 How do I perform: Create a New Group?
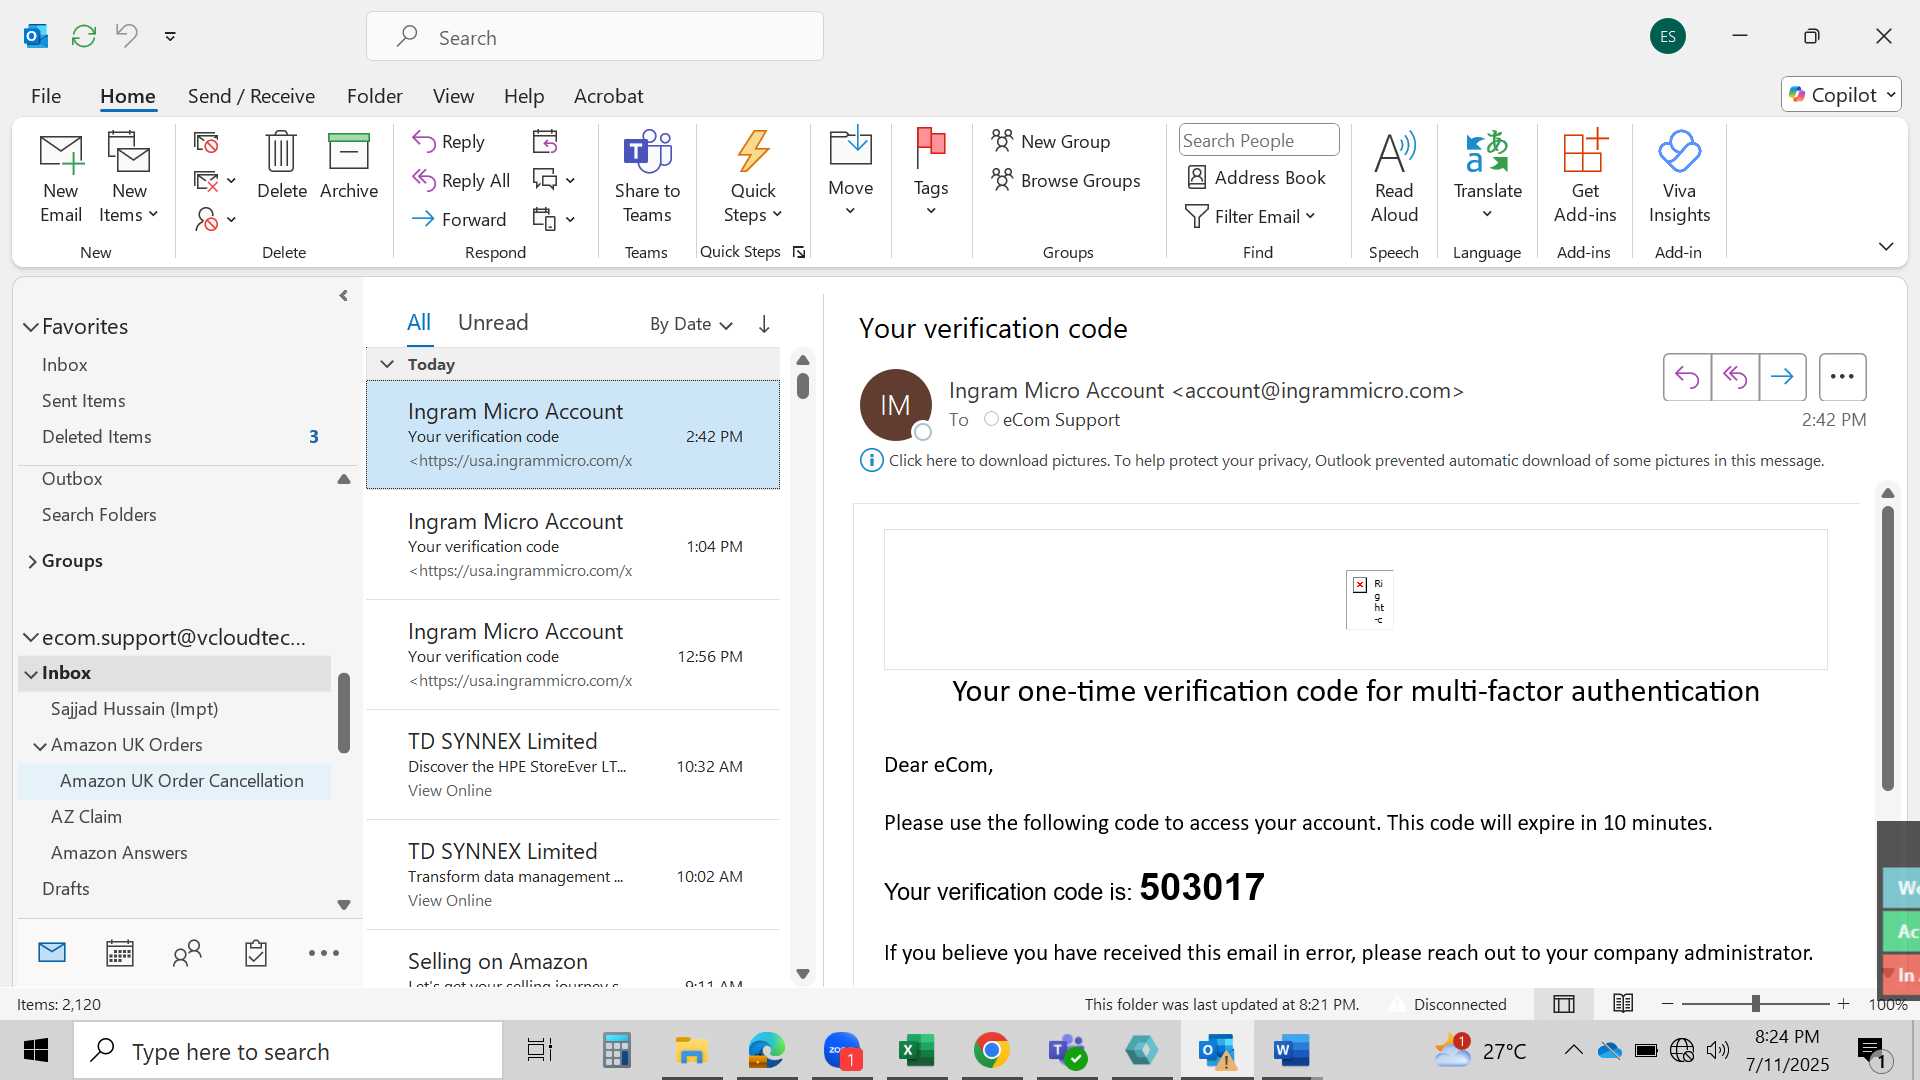click(x=1051, y=142)
